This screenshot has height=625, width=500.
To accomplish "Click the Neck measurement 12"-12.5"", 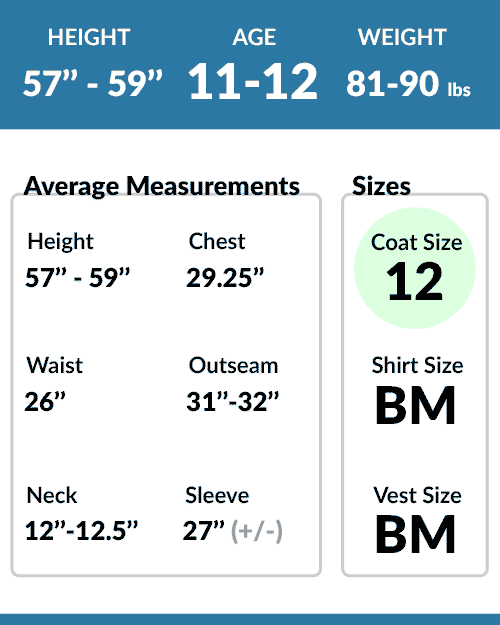I will 81,531.
